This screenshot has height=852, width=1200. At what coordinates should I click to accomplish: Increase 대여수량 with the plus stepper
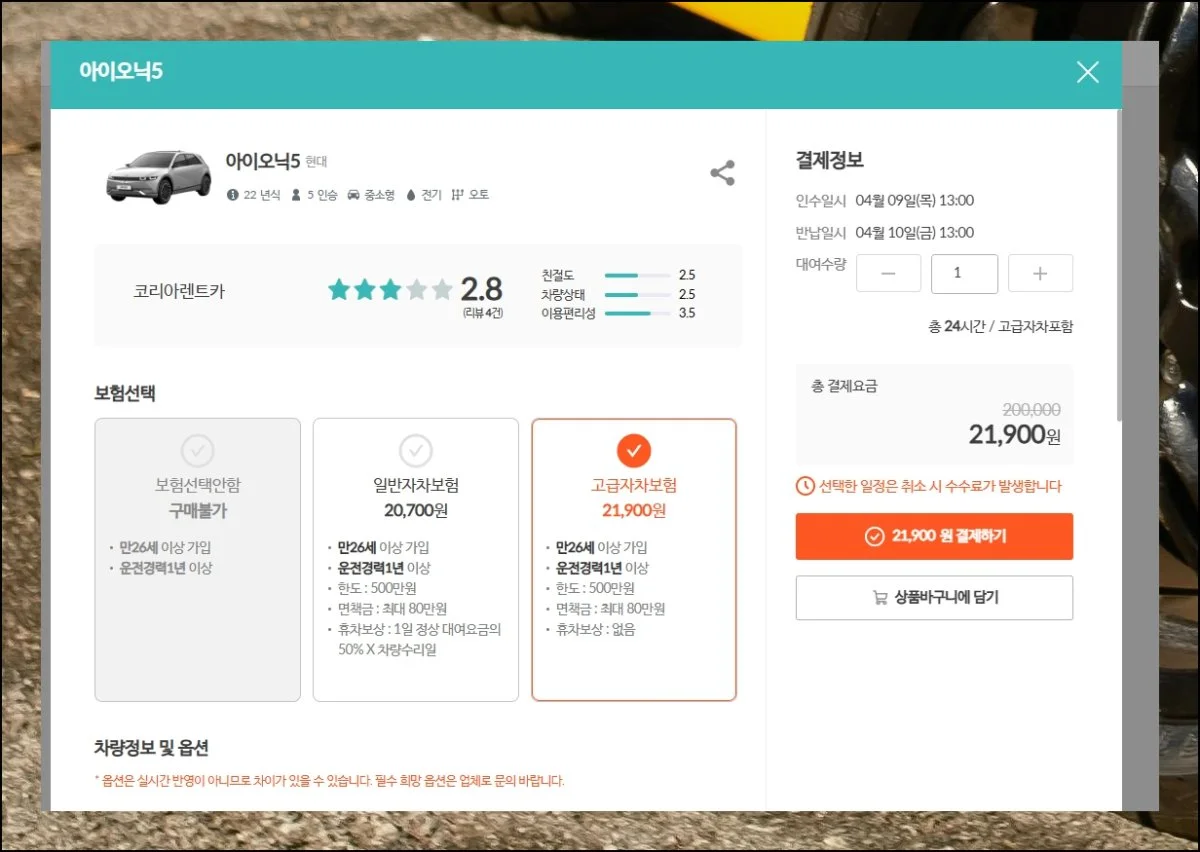coord(1040,273)
